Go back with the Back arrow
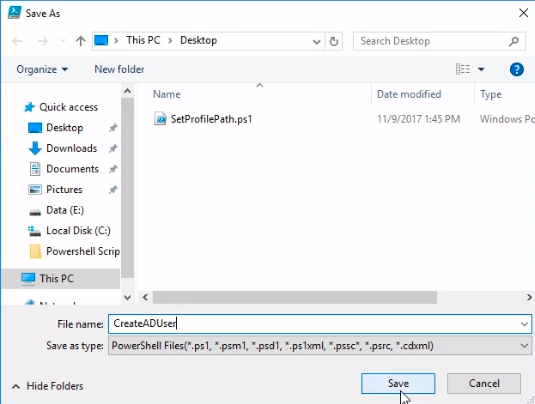The width and height of the screenshot is (535, 404). click(x=17, y=41)
